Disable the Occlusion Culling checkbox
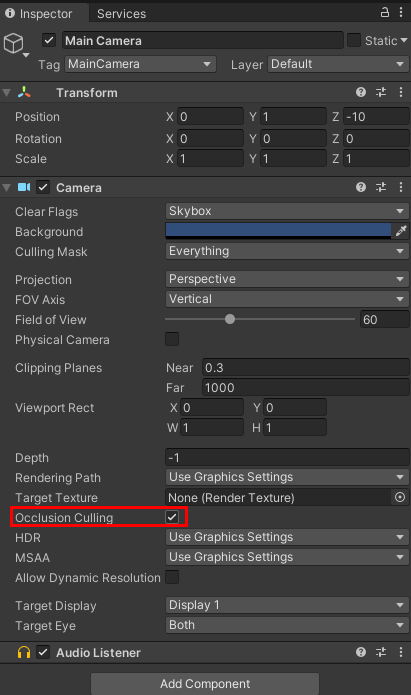Screen dimensions: 411x695 point(172,517)
